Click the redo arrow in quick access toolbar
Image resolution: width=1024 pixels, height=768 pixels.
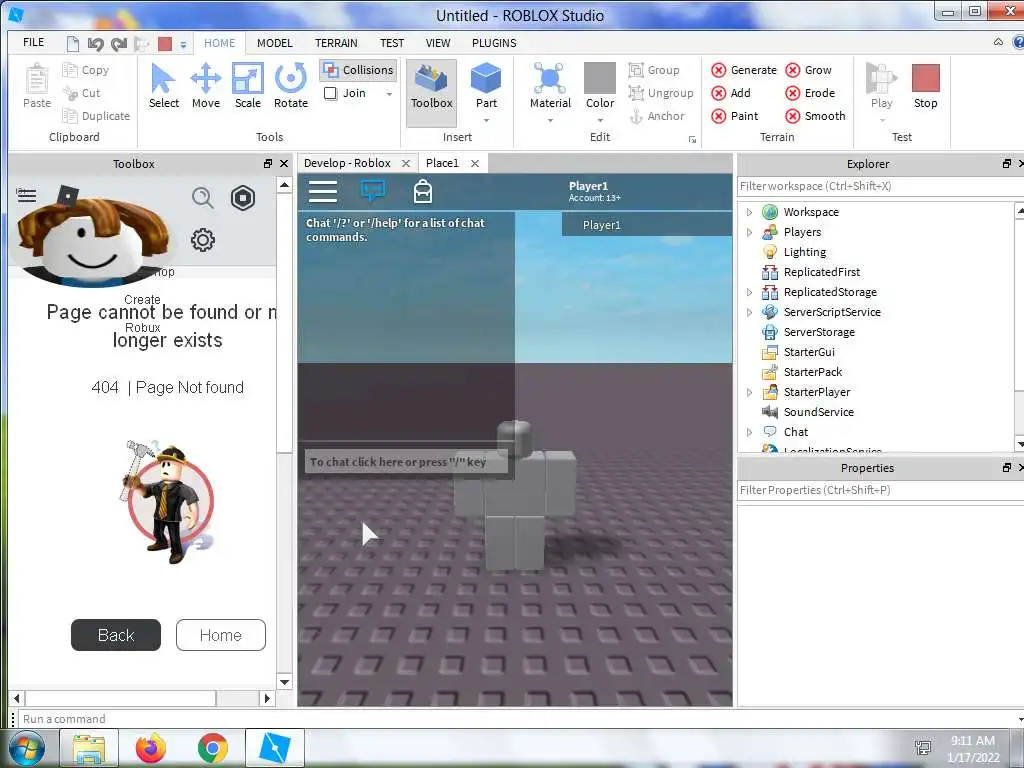[x=118, y=44]
